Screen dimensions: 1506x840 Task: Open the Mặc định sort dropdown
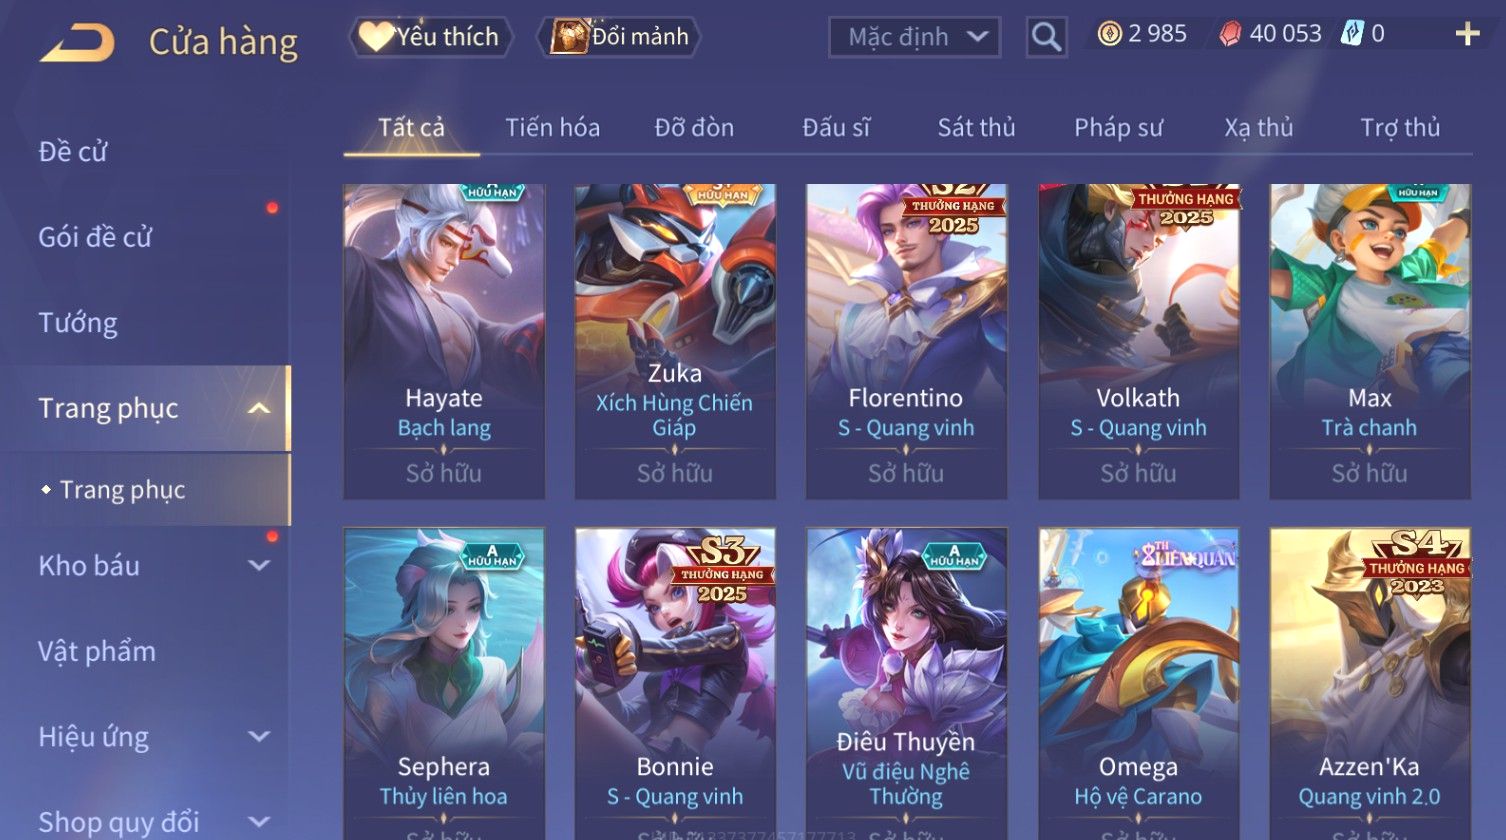(914, 38)
